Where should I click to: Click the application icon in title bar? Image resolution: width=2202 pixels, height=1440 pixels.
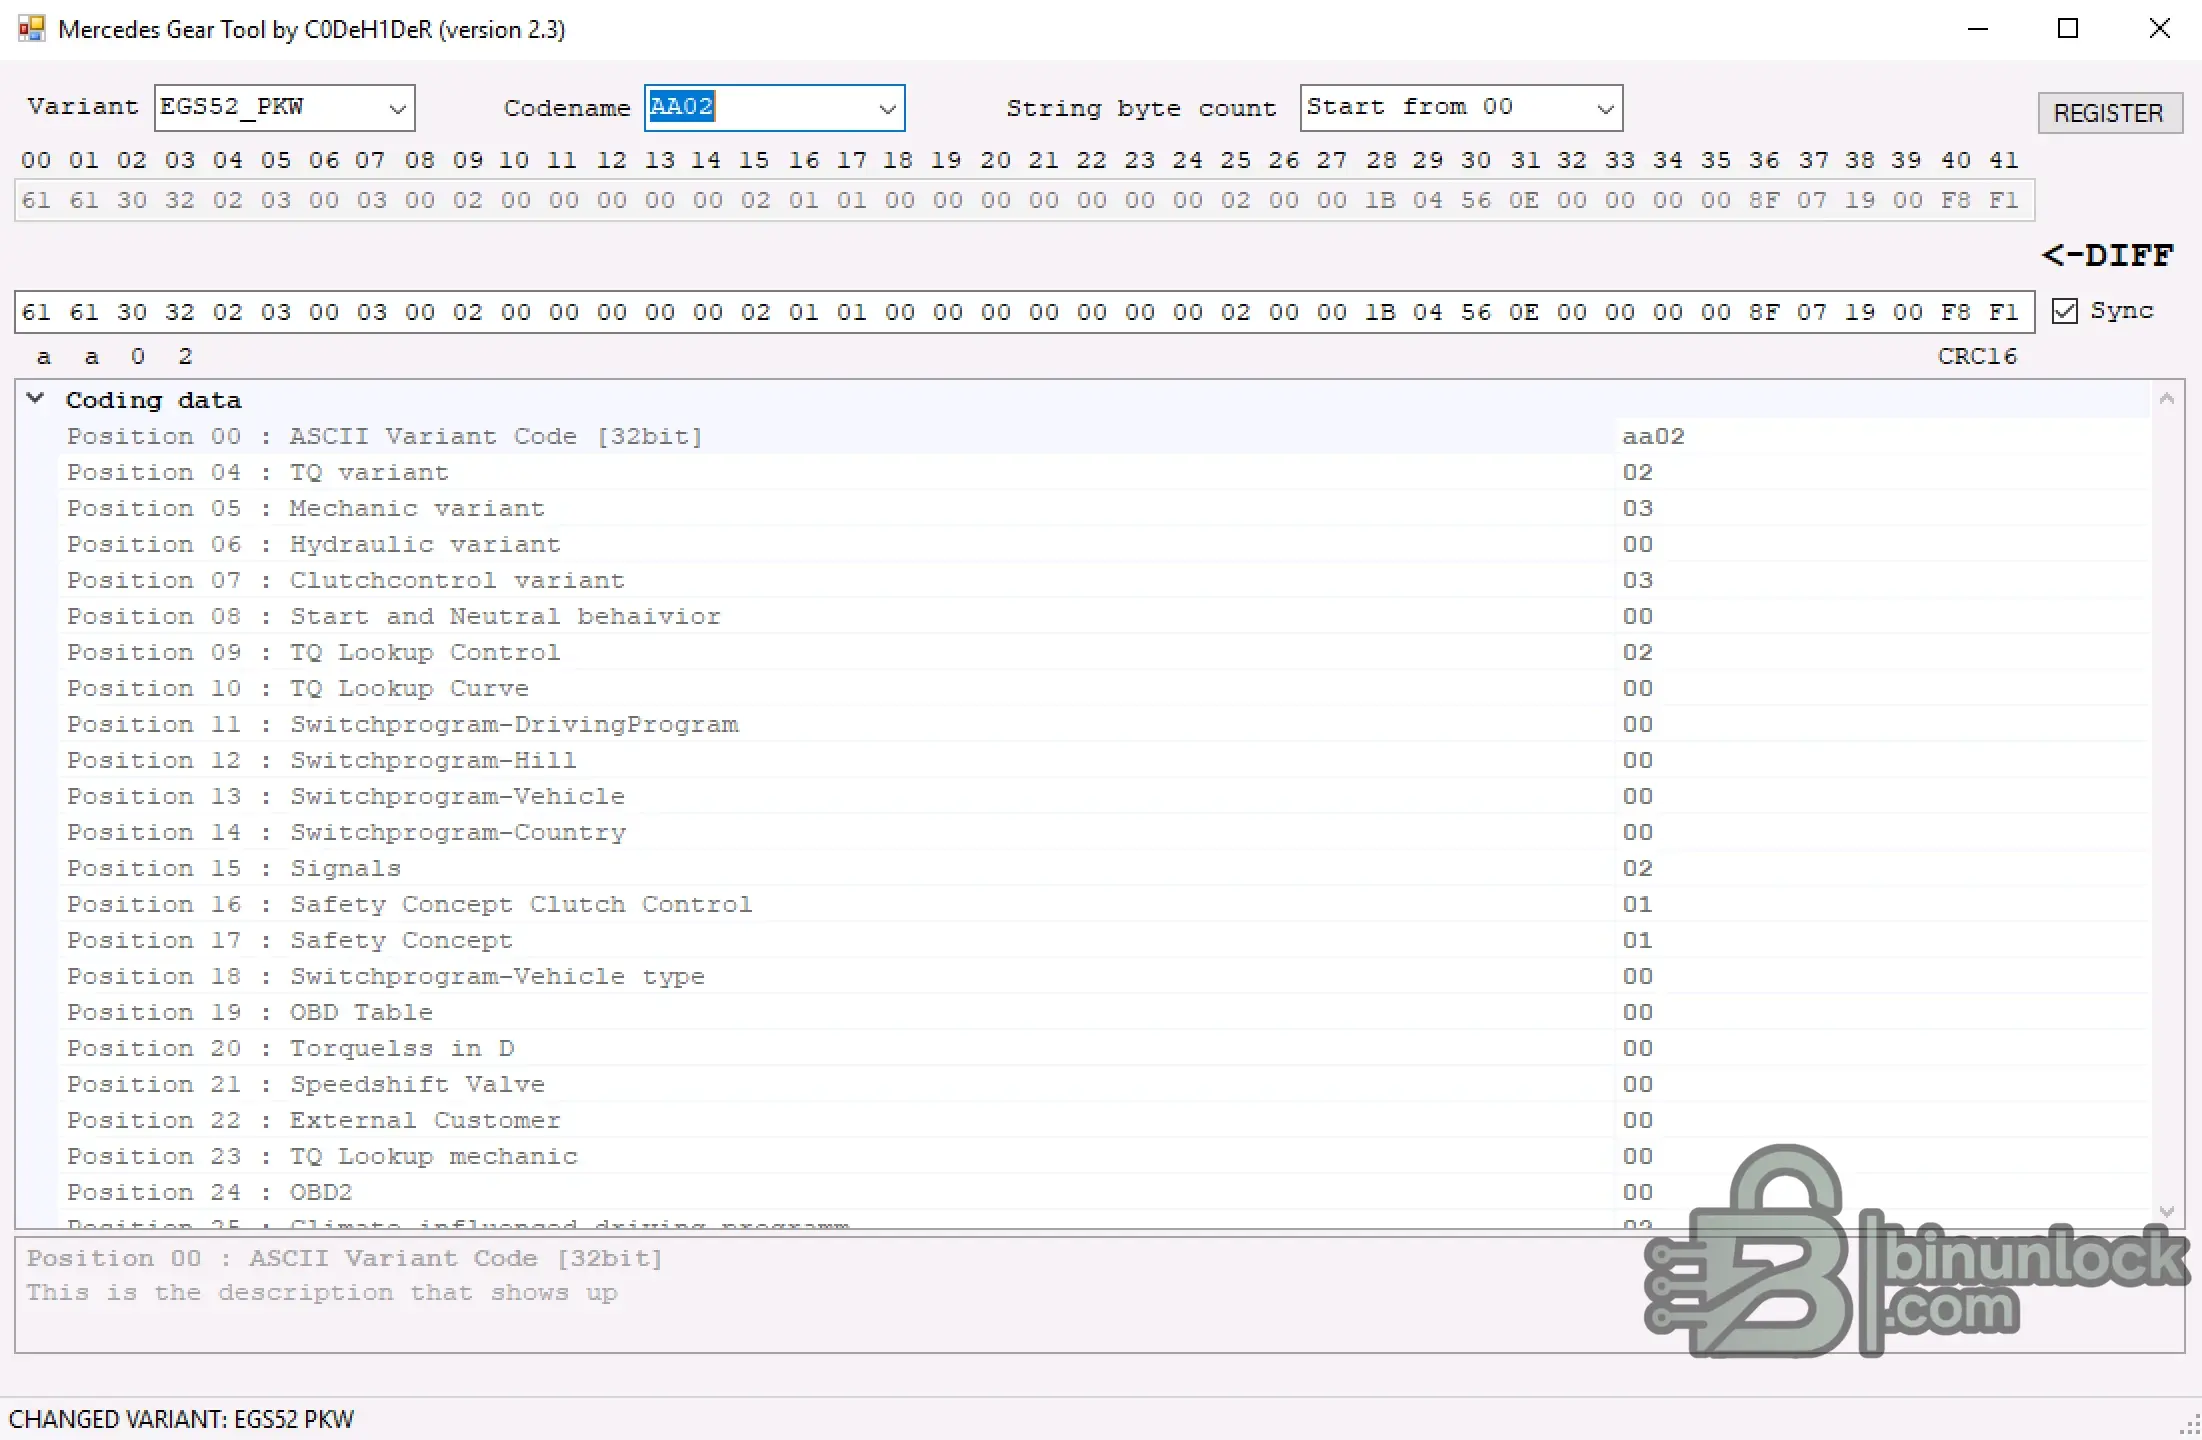(x=31, y=28)
